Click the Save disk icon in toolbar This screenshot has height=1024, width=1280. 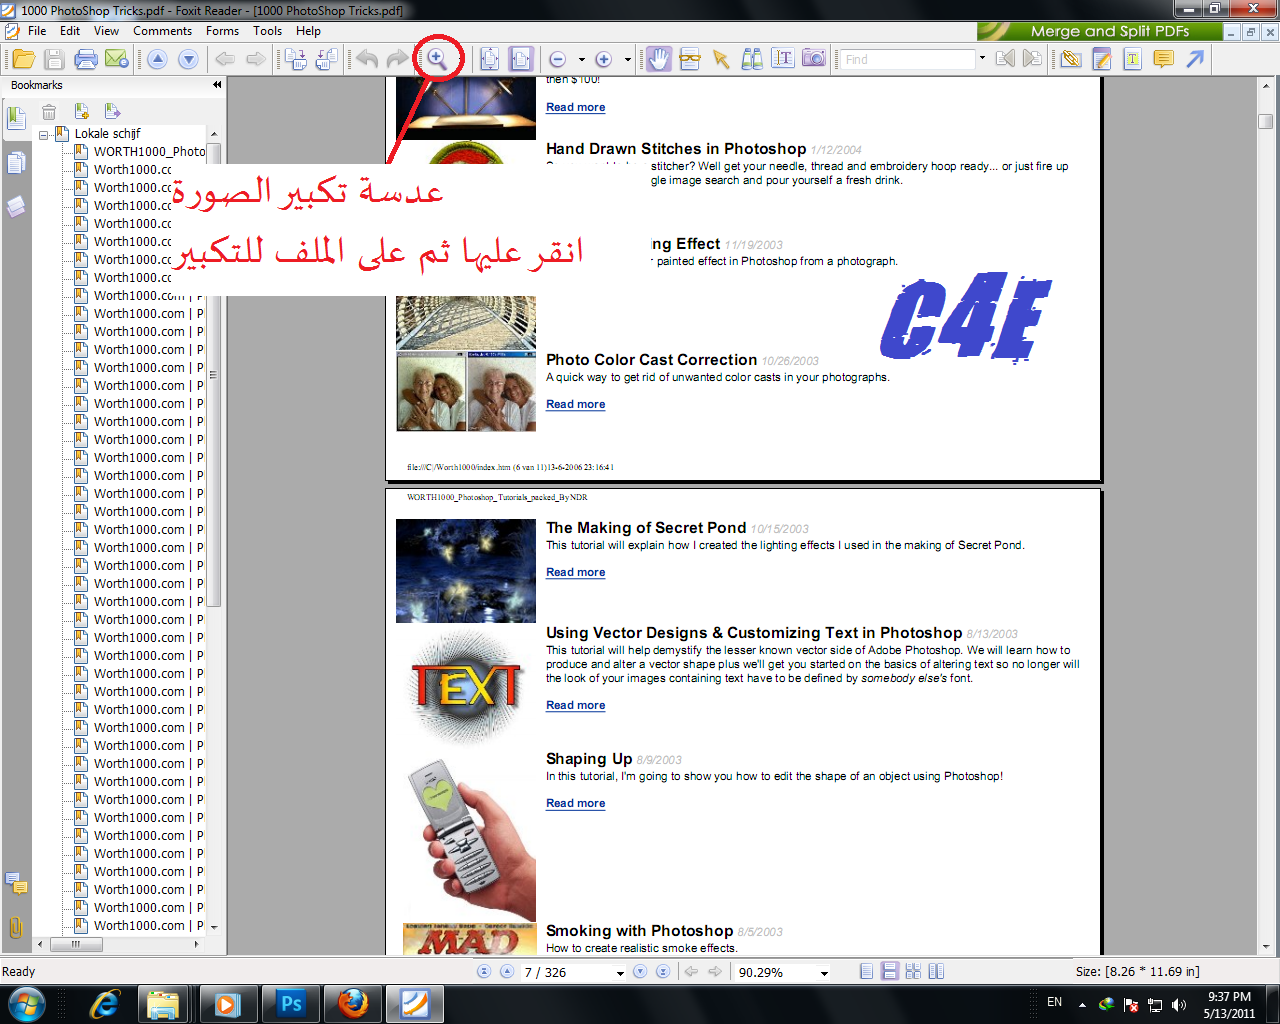55,60
